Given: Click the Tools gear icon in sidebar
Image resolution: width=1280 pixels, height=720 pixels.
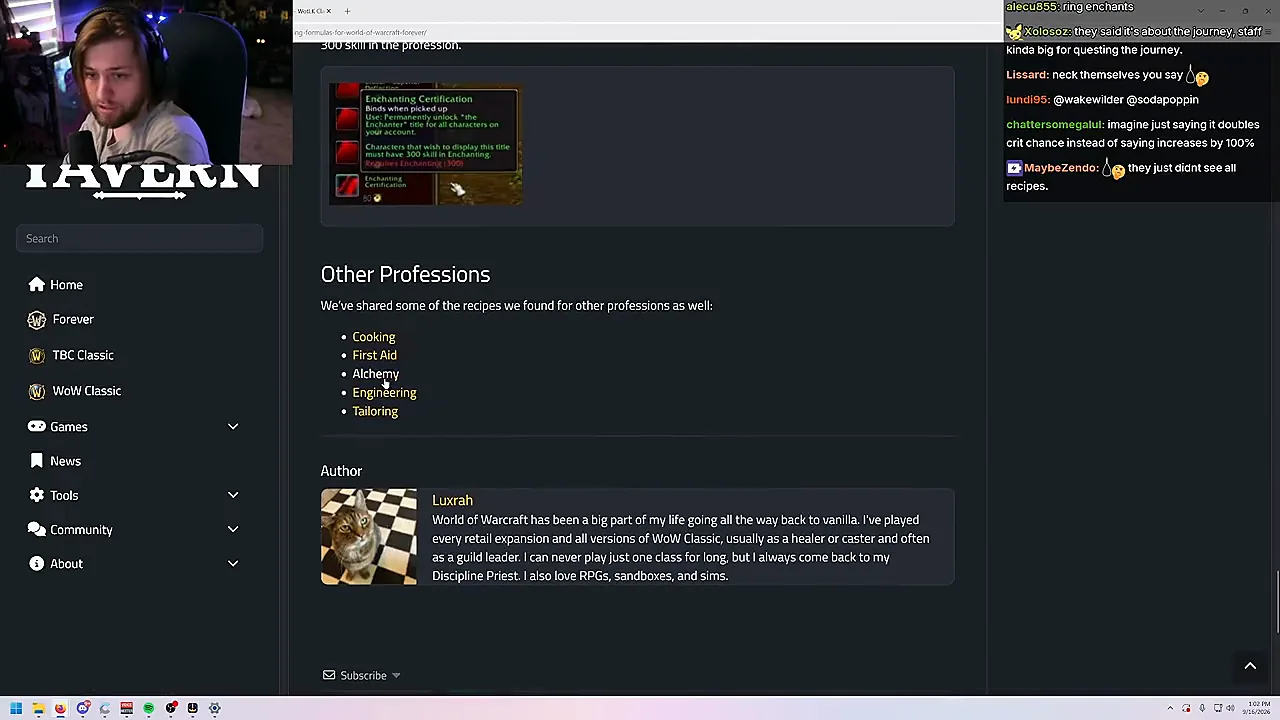Looking at the screenshot, I should (37, 495).
